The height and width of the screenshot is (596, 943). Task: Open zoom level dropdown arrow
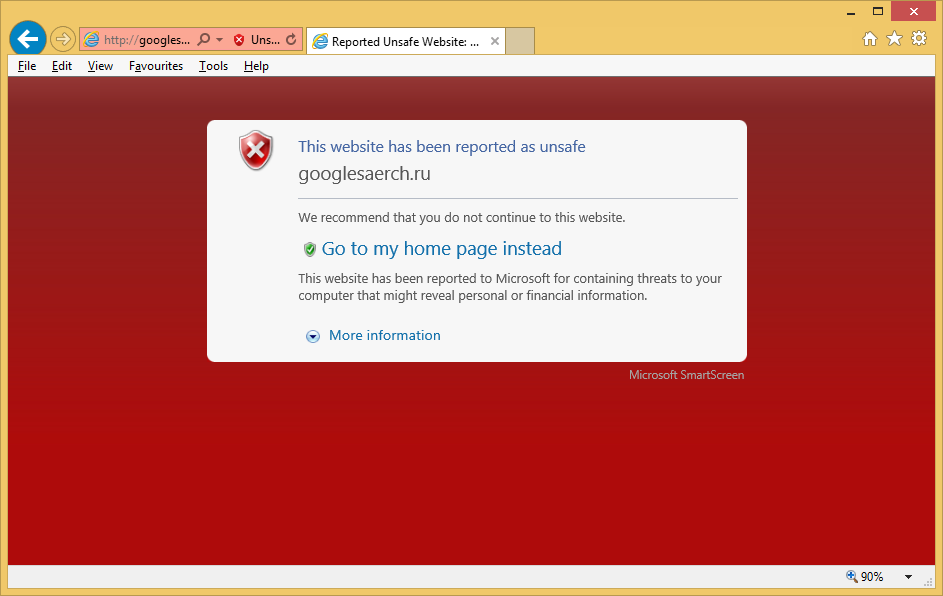click(x=908, y=577)
